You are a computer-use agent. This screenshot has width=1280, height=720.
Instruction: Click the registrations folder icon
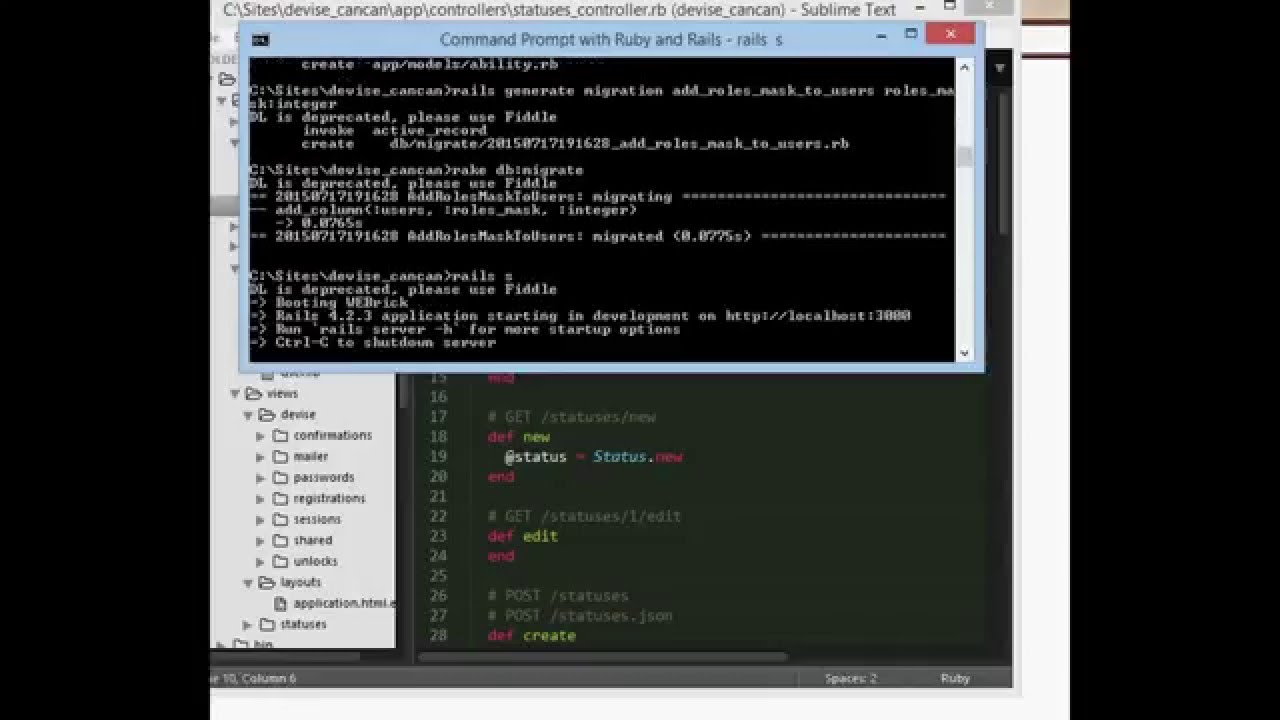click(280, 499)
